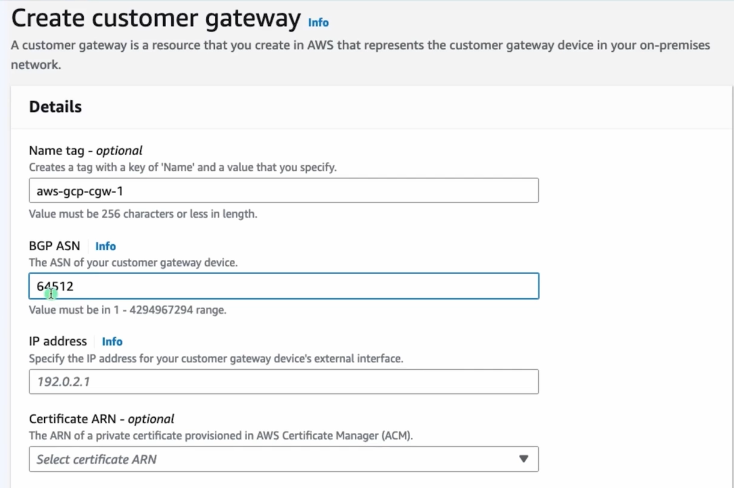Image resolution: width=734 pixels, height=488 pixels.
Task: Click the Name tag input field
Action: click(x=284, y=191)
